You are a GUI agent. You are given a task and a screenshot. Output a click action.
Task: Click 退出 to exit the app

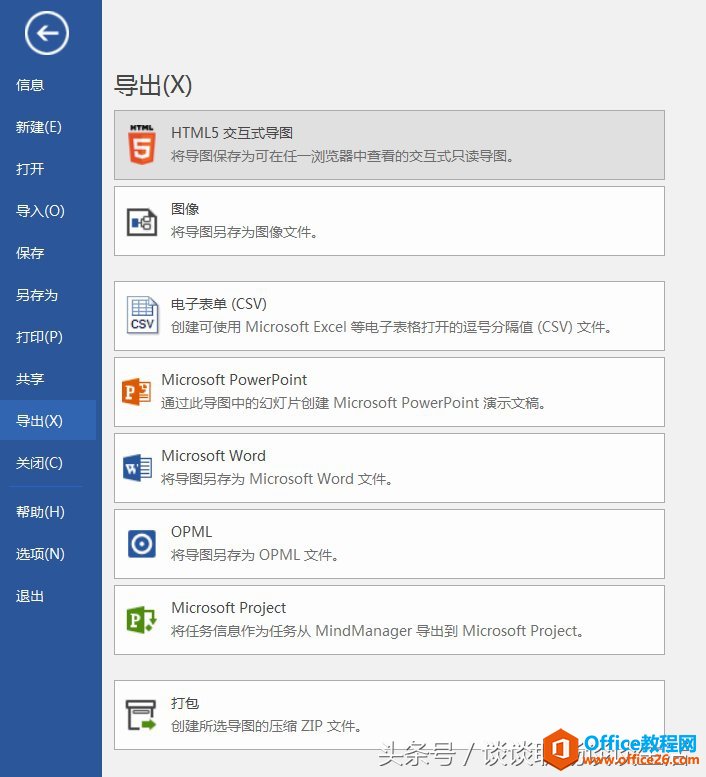(30, 596)
